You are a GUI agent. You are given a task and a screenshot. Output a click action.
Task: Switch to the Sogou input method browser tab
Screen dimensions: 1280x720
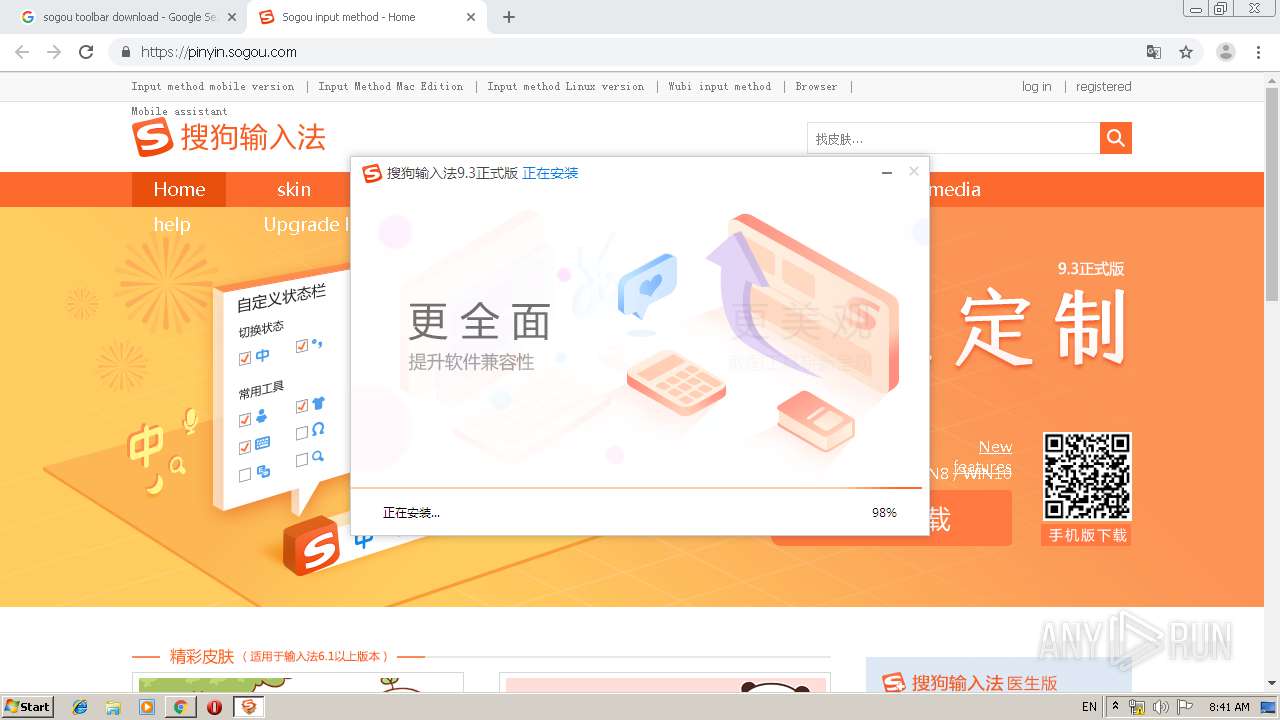[x=365, y=17]
